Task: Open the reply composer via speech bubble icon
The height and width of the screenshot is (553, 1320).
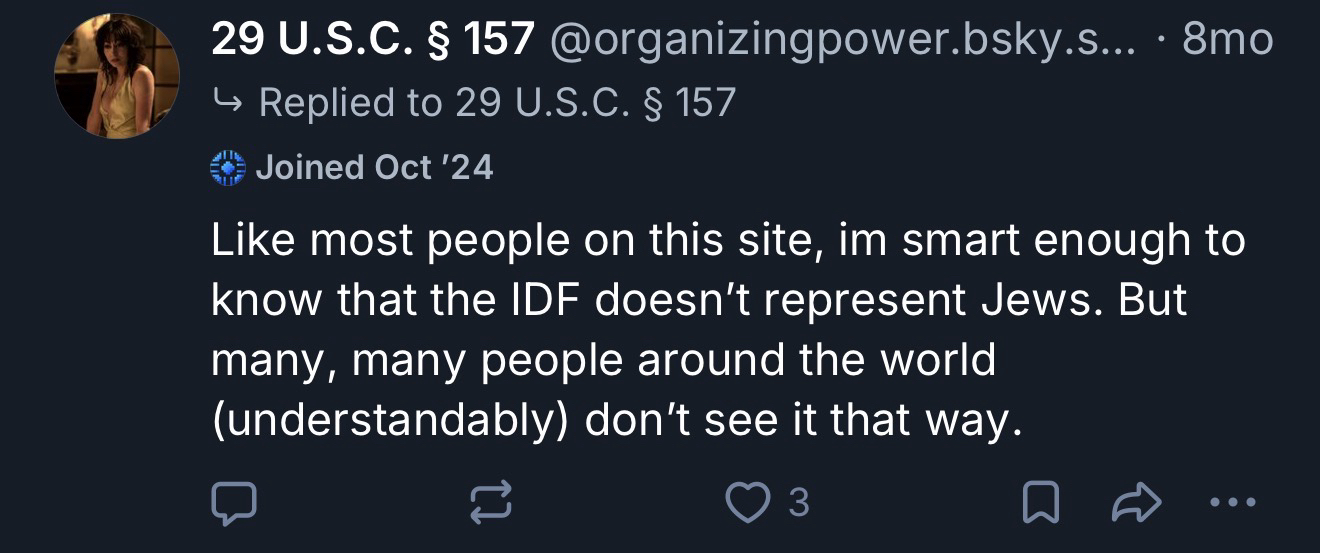Action: coord(233,504)
